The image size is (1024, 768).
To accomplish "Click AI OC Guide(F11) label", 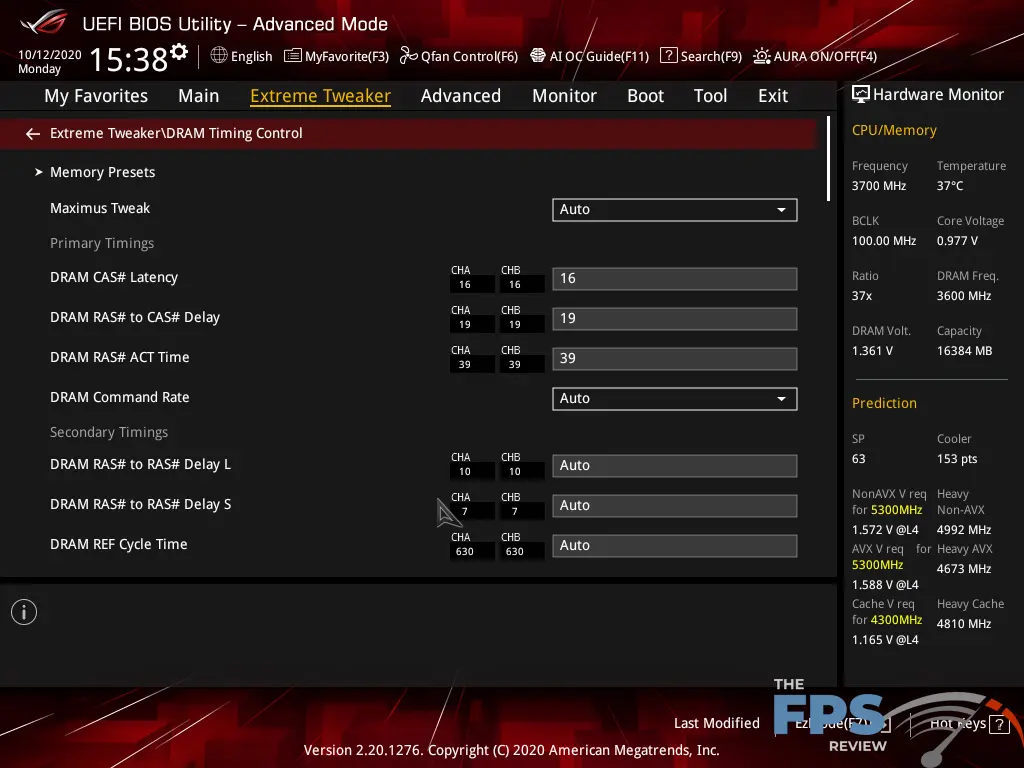I will tap(599, 56).
